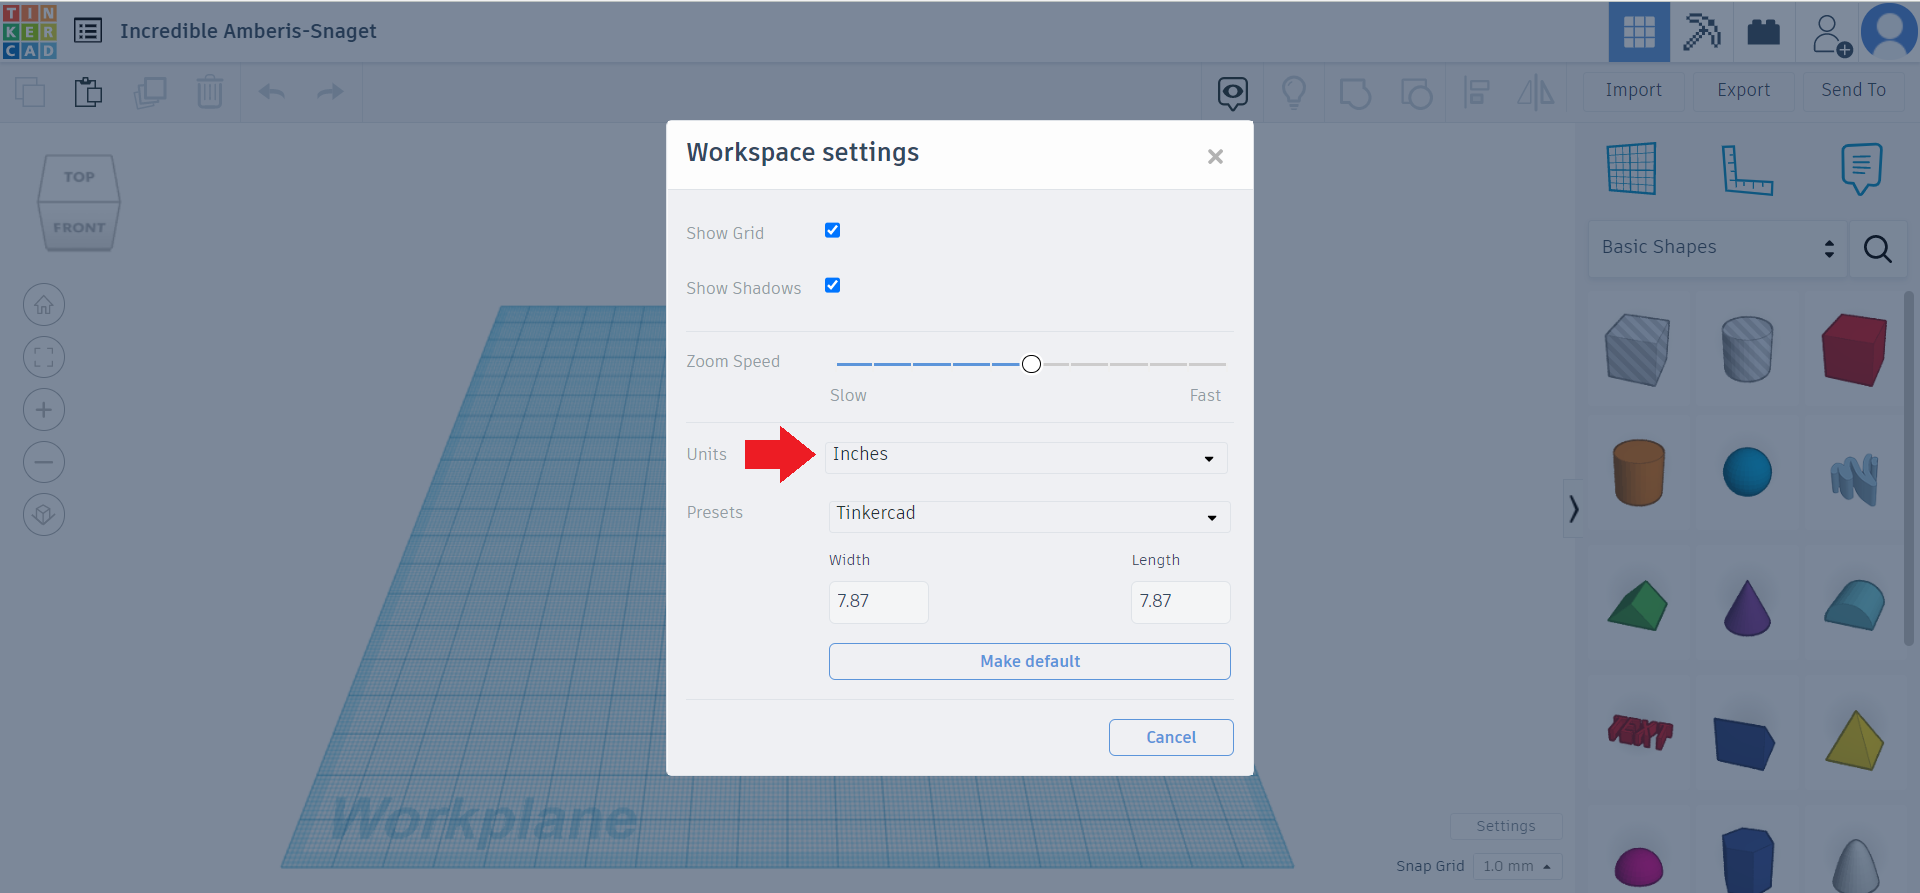Viewport: 1920px width, 893px height.
Task: Select the yellow Pyramid shape
Action: (x=1855, y=739)
